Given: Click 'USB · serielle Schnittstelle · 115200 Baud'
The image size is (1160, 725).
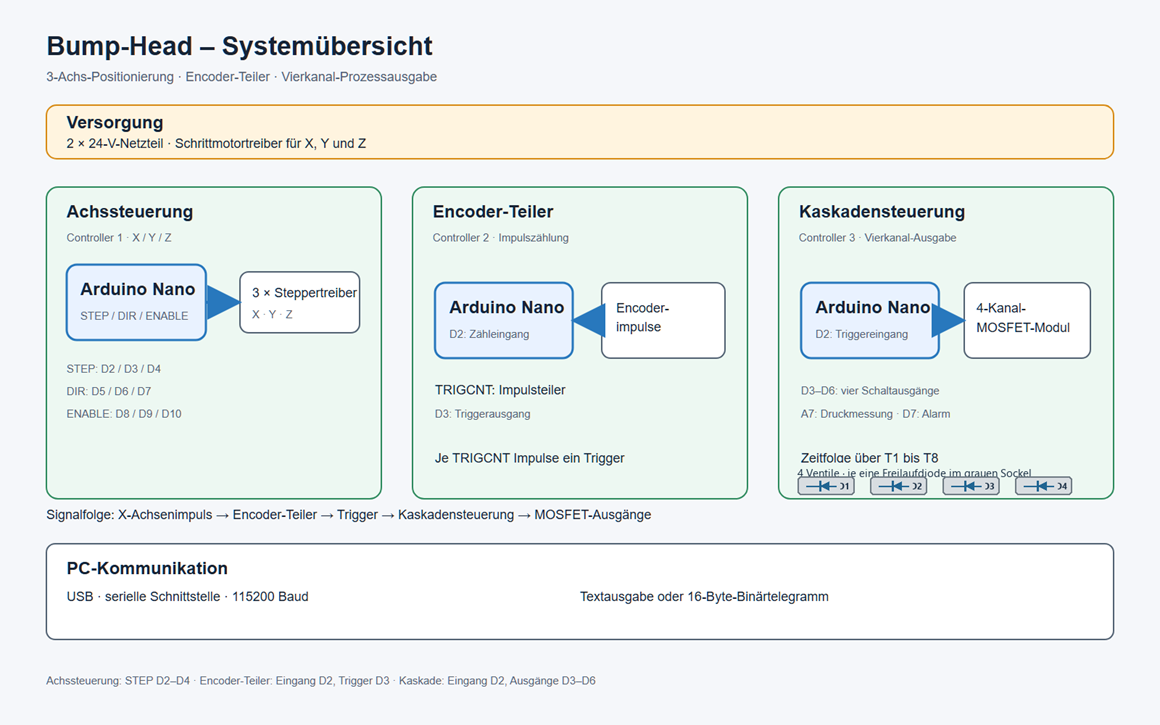Looking at the screenshot, I should coord(187,596).
